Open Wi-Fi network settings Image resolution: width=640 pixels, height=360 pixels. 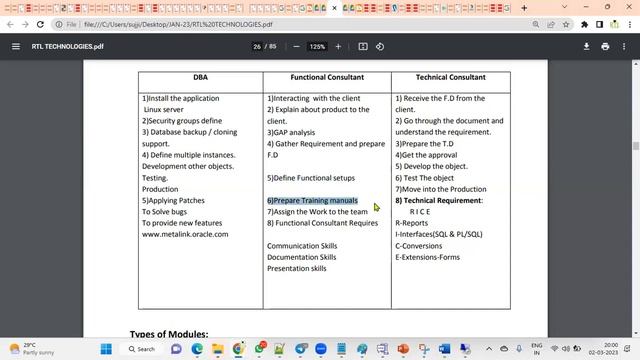pos(554,349)
